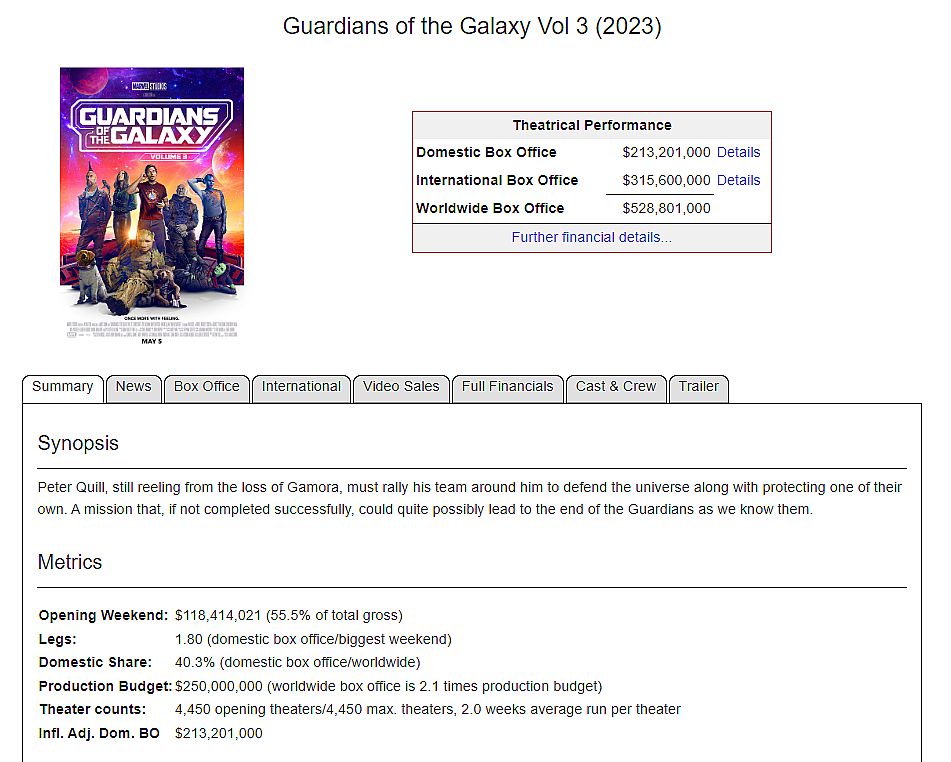Viewport: 951px width, 762px height.
Task: Open the Box Office tab
Action: [x=206, y=388]
